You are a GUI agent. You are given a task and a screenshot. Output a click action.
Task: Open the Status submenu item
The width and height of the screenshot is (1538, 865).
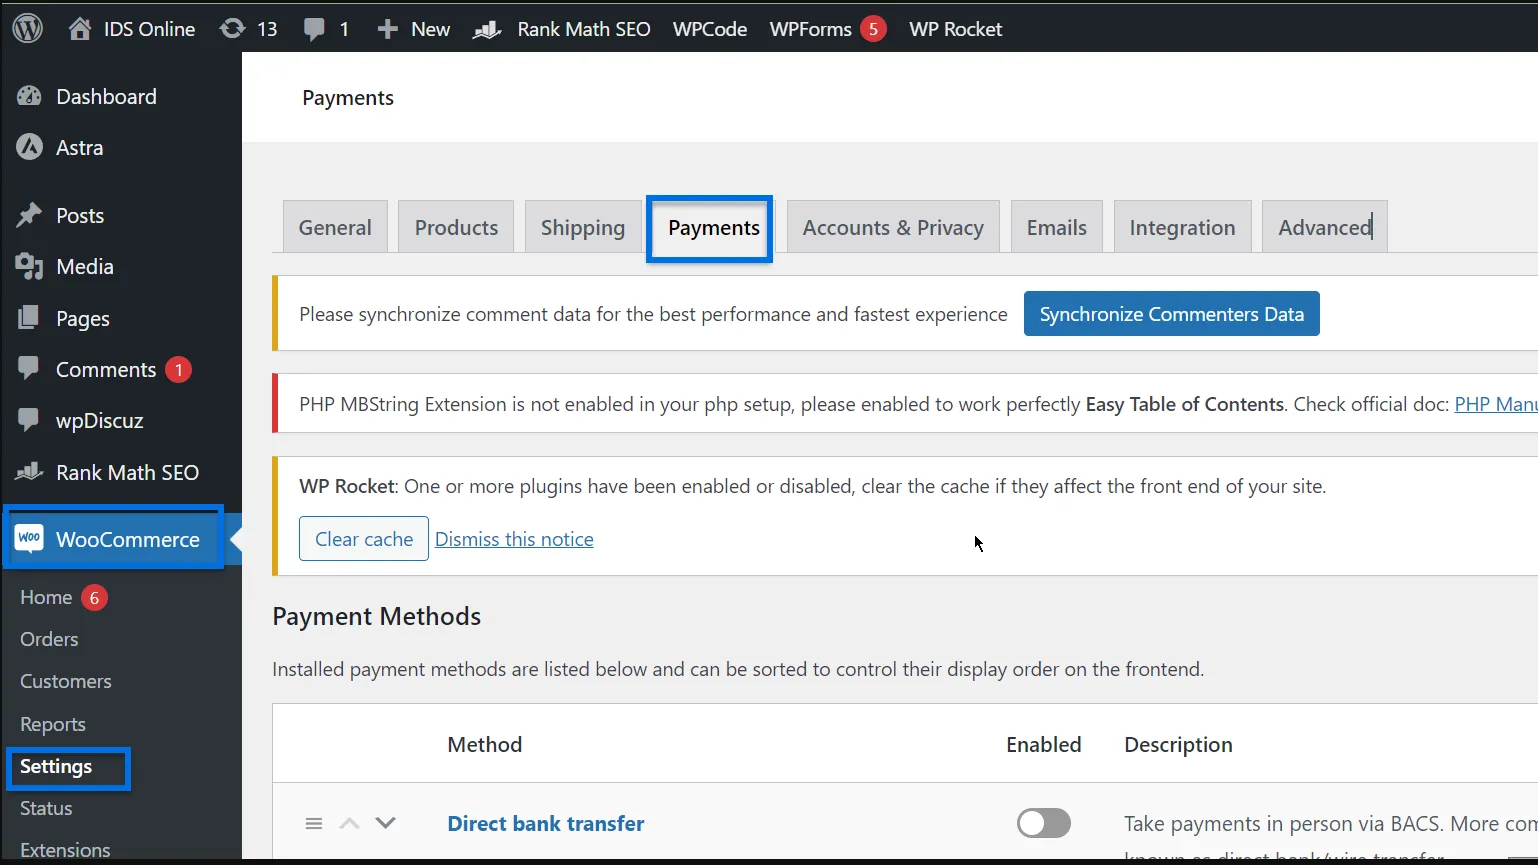point(46,808)
